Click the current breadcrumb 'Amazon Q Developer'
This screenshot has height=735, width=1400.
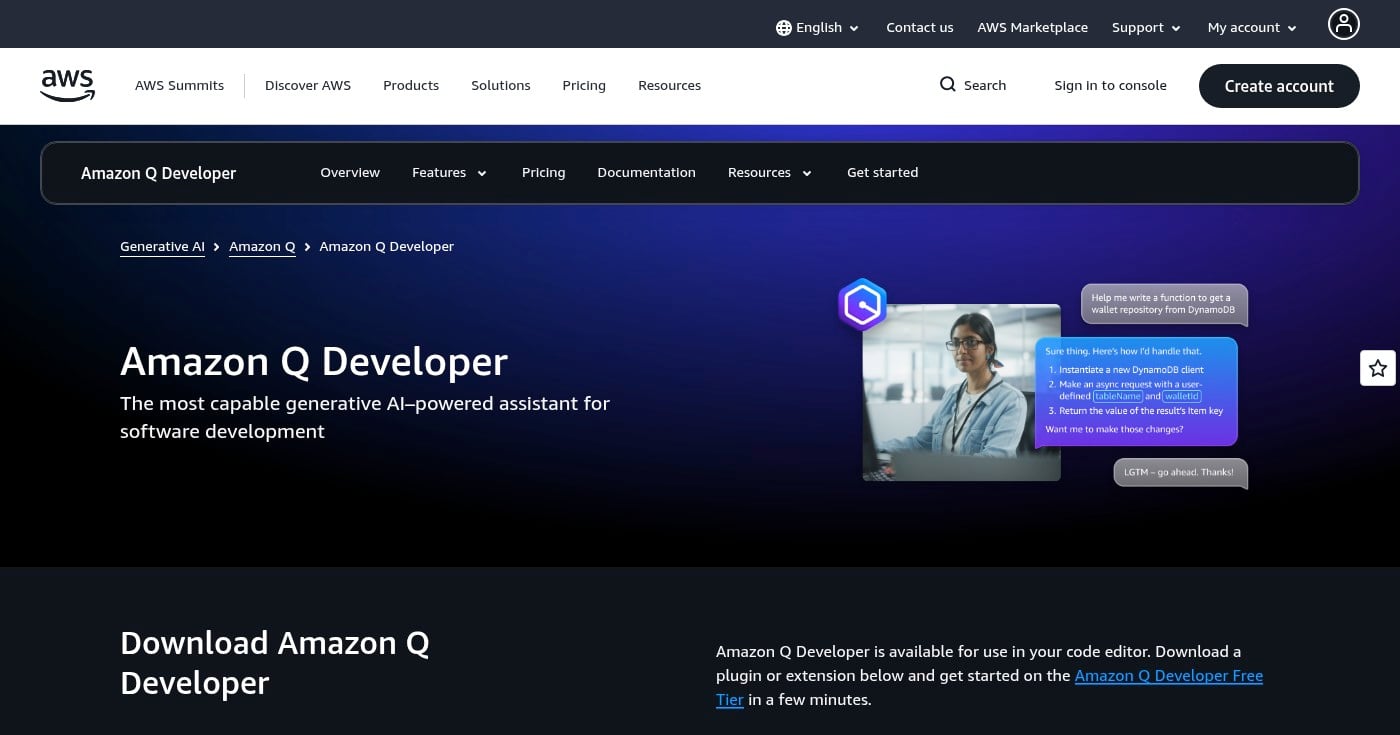click(x=386, y=247)
